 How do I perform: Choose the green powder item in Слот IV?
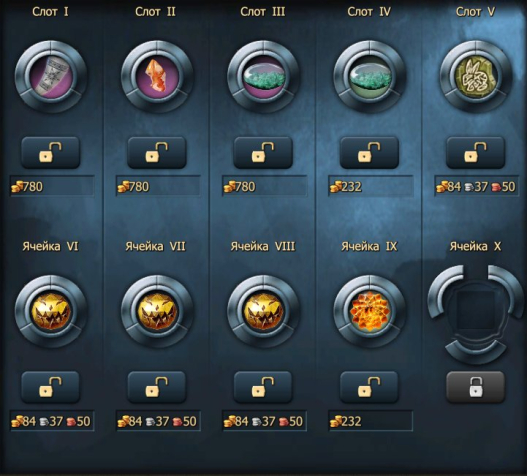369,77
